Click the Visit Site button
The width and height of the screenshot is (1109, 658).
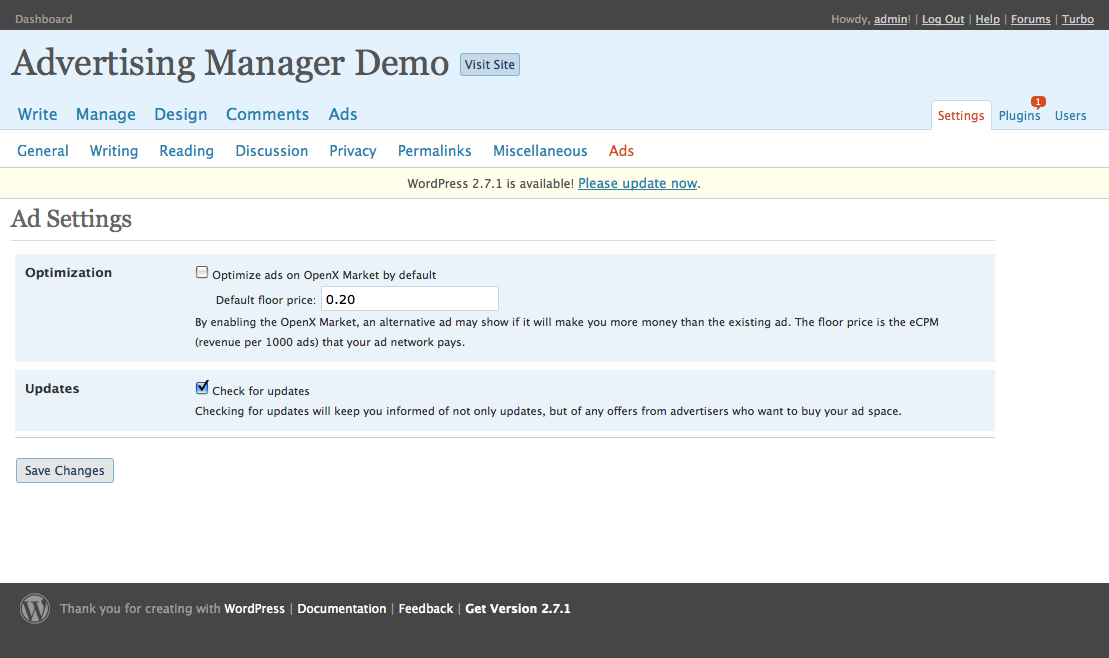pyautogui.click(x=490, y=65)
